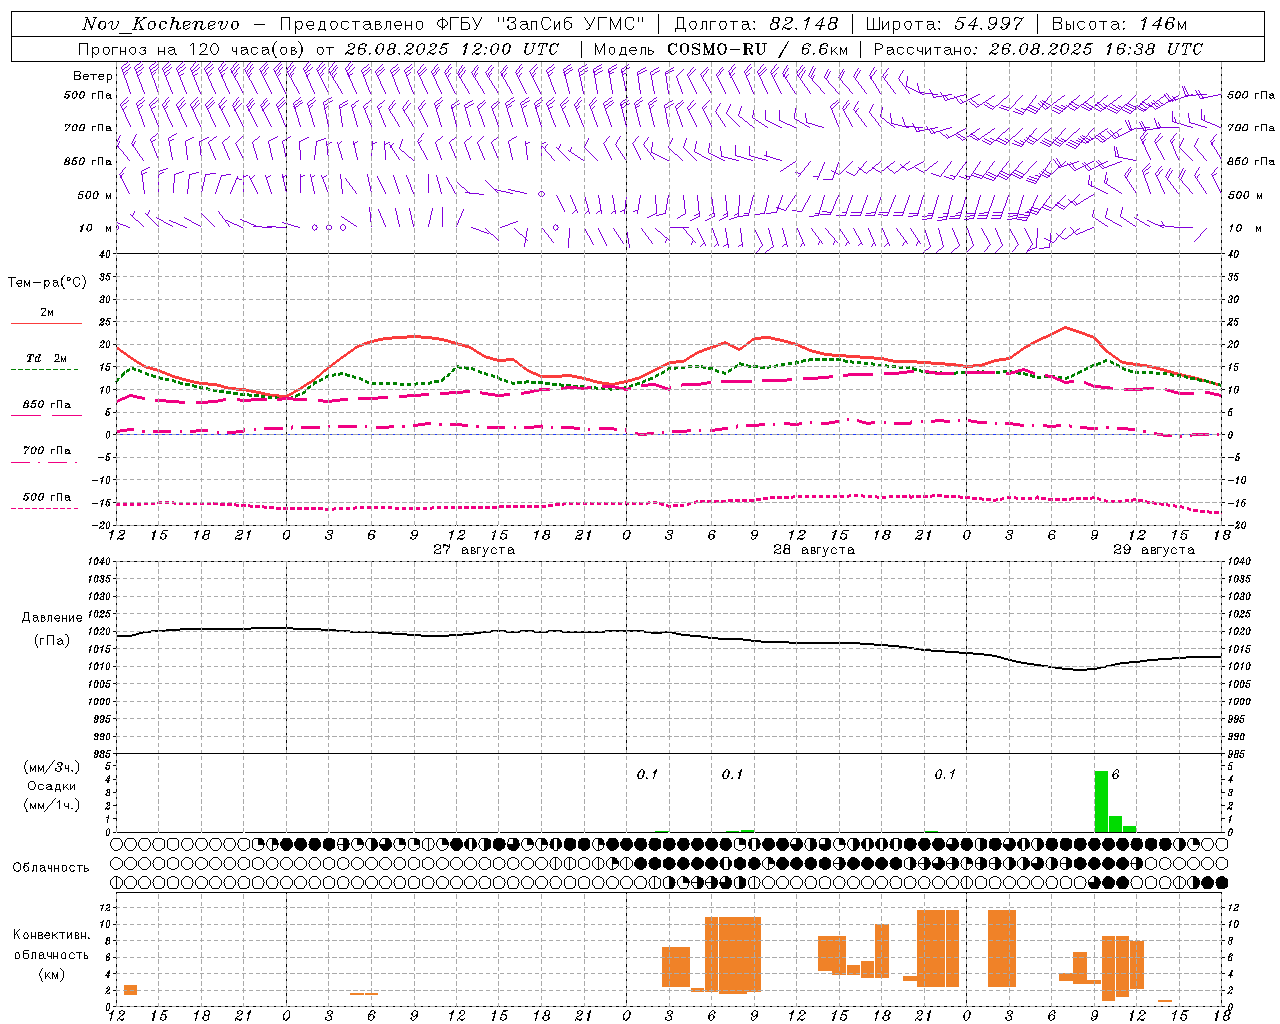Click the 'Конвективн.' convective cloud label
The image size is (1280, 1024).
point(52,935)
